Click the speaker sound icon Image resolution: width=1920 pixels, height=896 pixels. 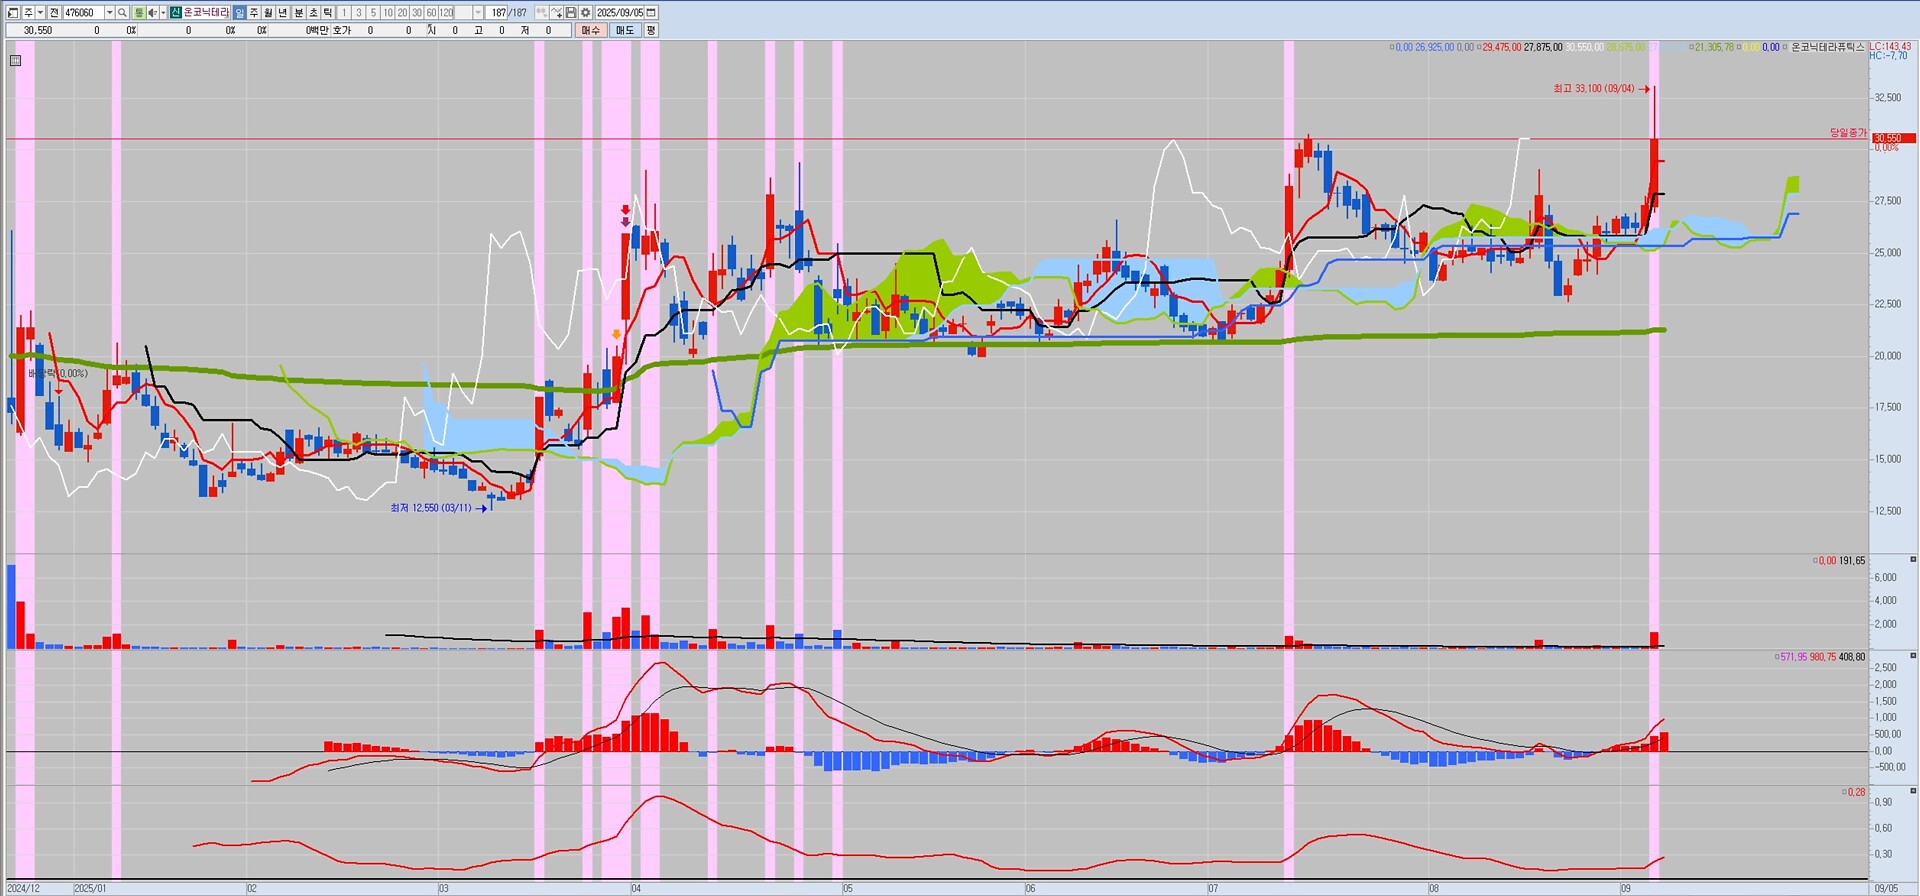152,13
